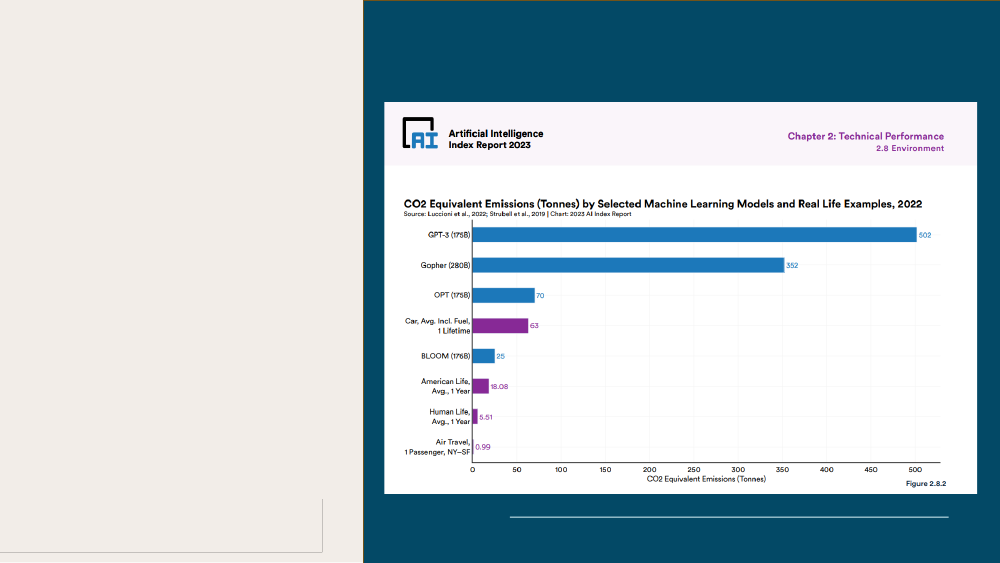1000x563 pixels.
Task: Click the AI Index logo icon
Action: [420, 133]
